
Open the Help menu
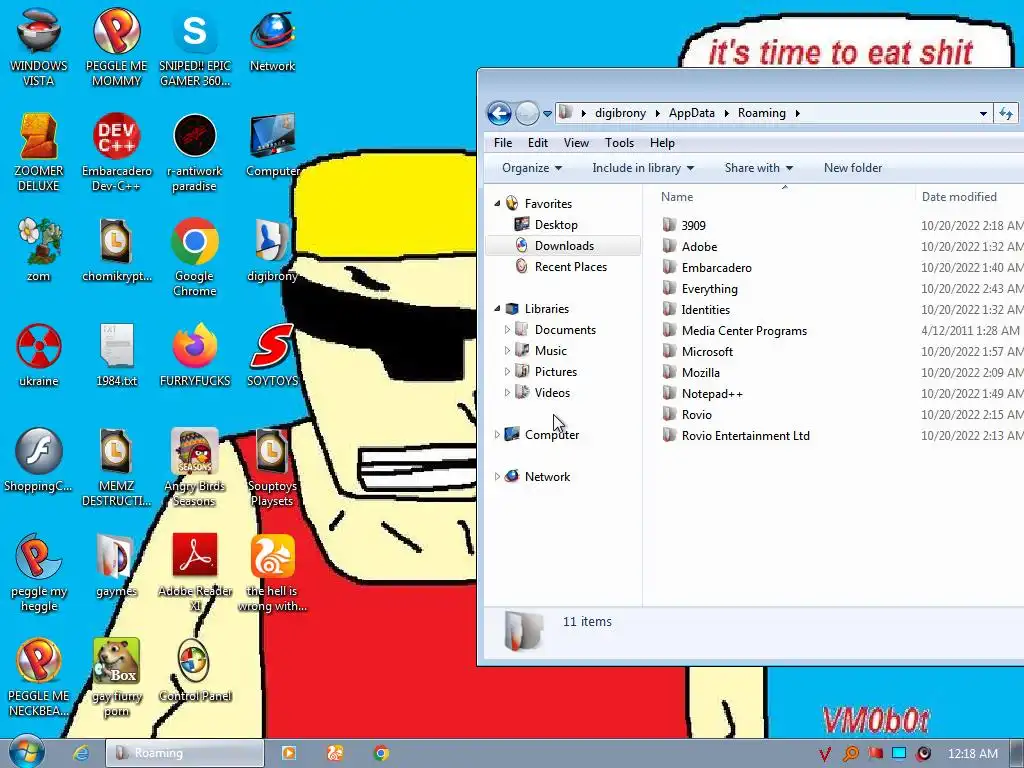[662, 142]
